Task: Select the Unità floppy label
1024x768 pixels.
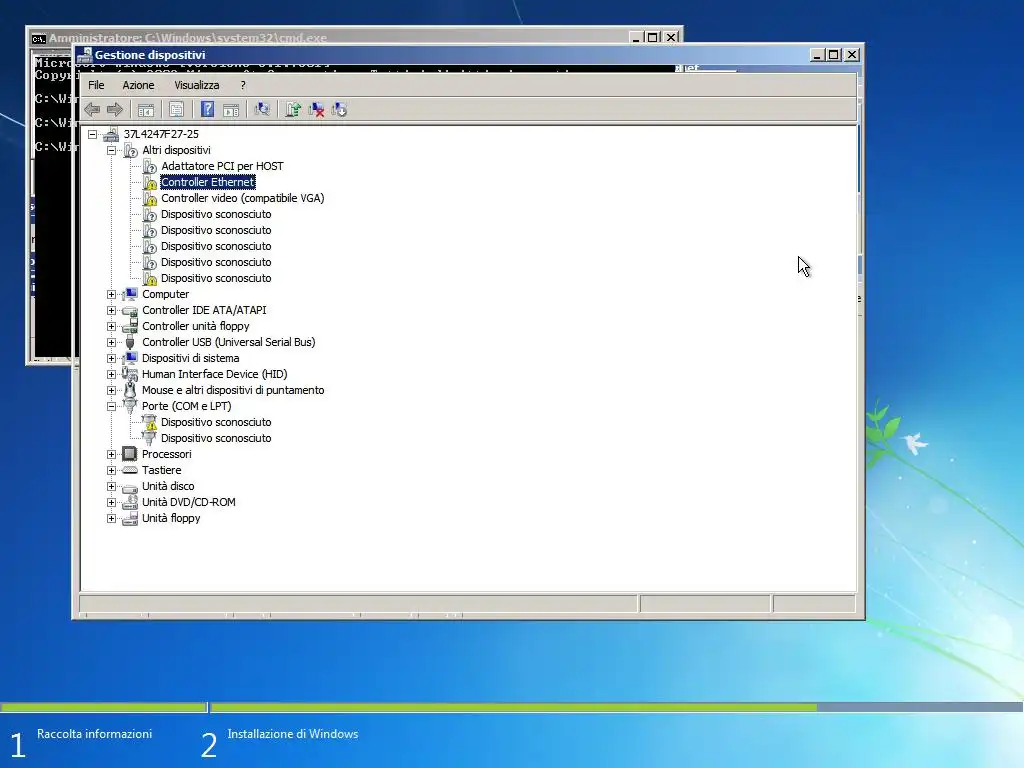Action: click(171, 519)
